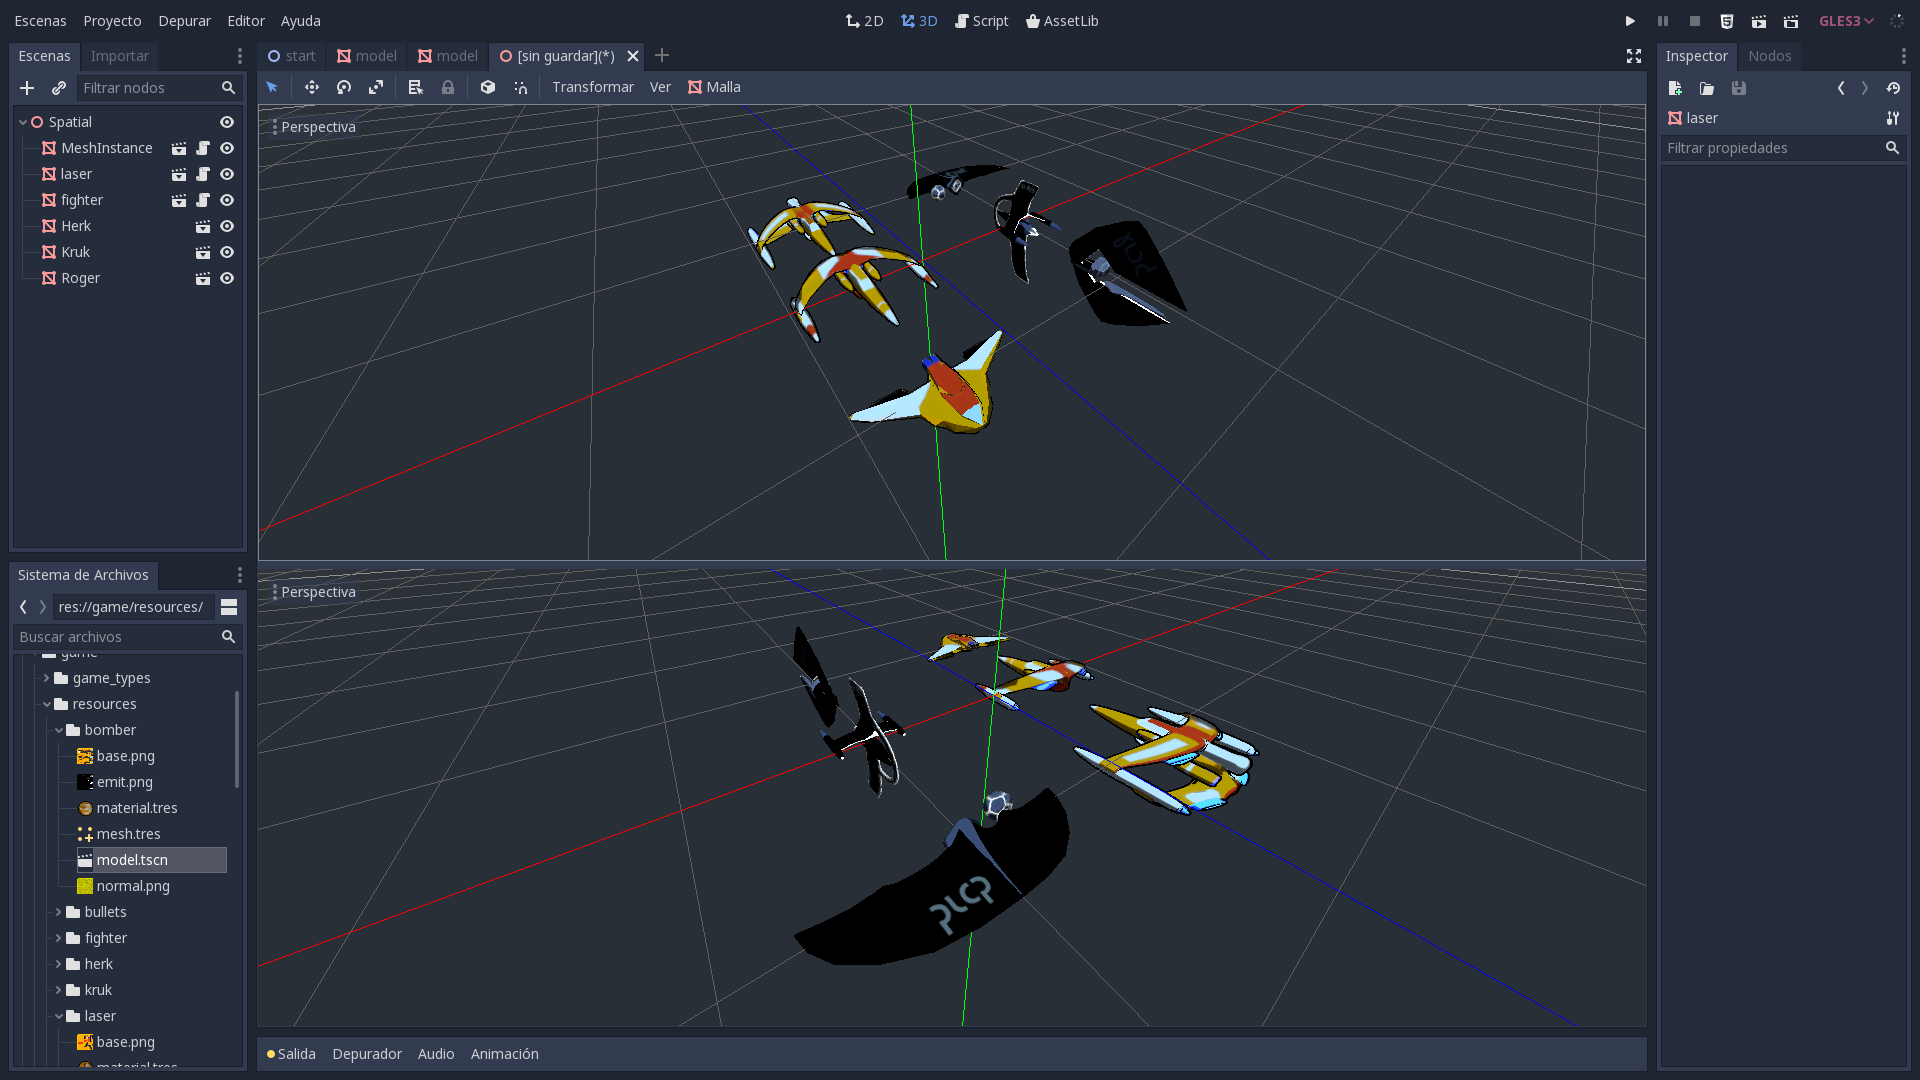This screenshot has width=1920, height=1080.
Task: Click the Buscar archivos search field
Action: click(x=127, y=637)
